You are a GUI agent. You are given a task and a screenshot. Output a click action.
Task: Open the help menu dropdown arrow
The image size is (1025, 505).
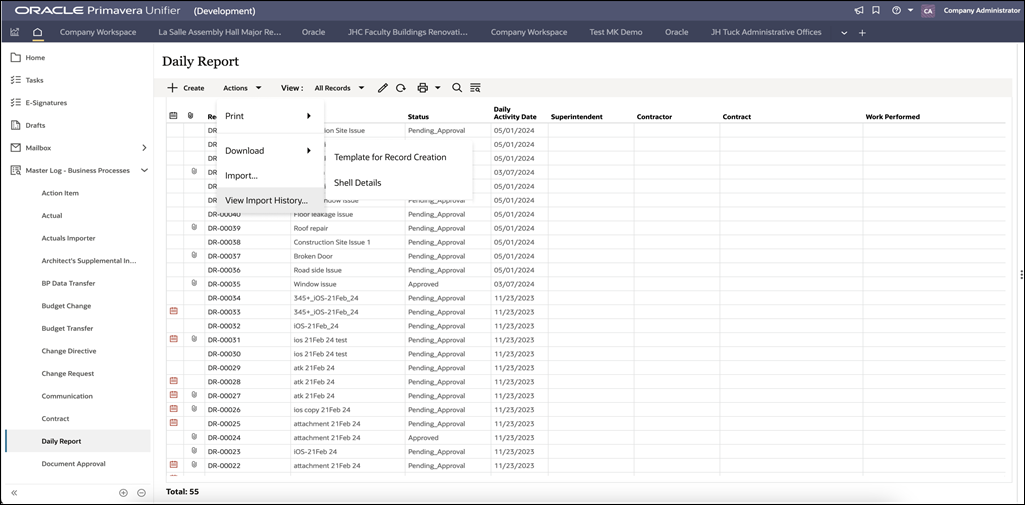[910, 10]
